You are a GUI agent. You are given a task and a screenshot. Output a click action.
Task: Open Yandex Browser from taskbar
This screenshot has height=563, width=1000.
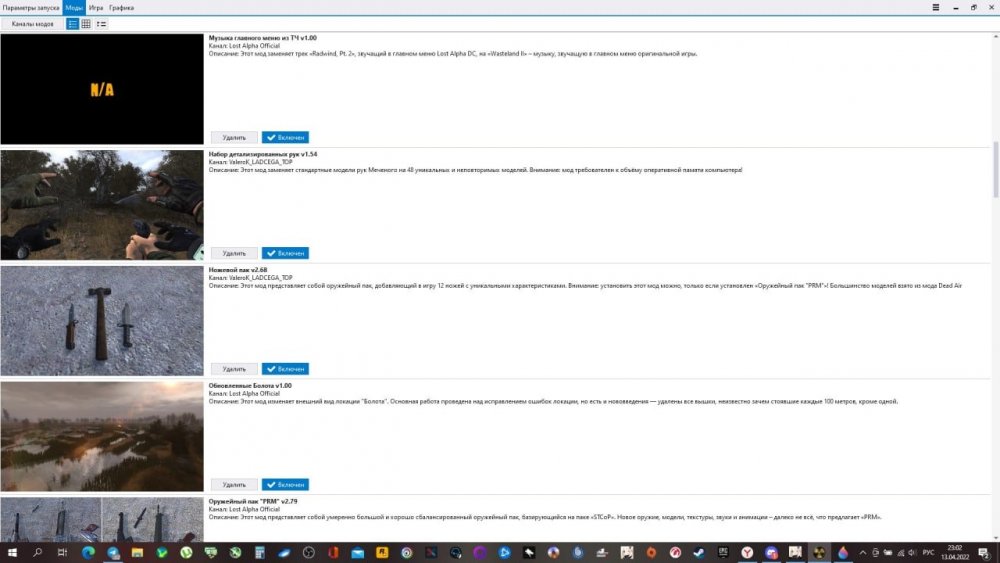point(747,552)
